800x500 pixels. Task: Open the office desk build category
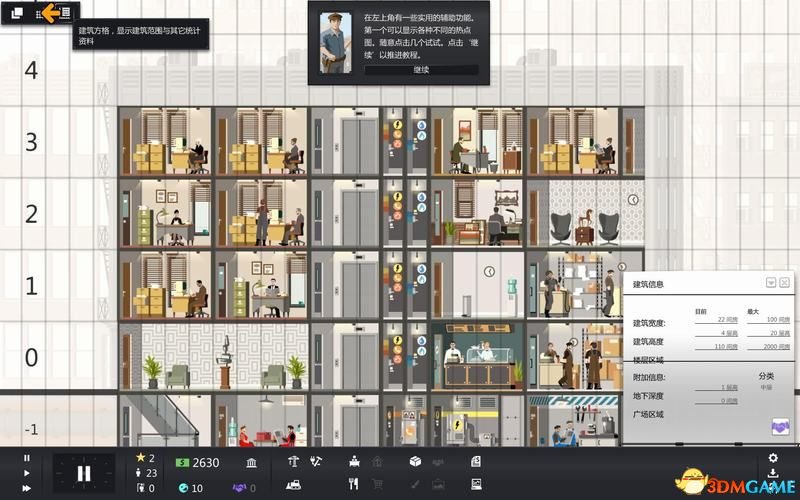click(355, 462)
